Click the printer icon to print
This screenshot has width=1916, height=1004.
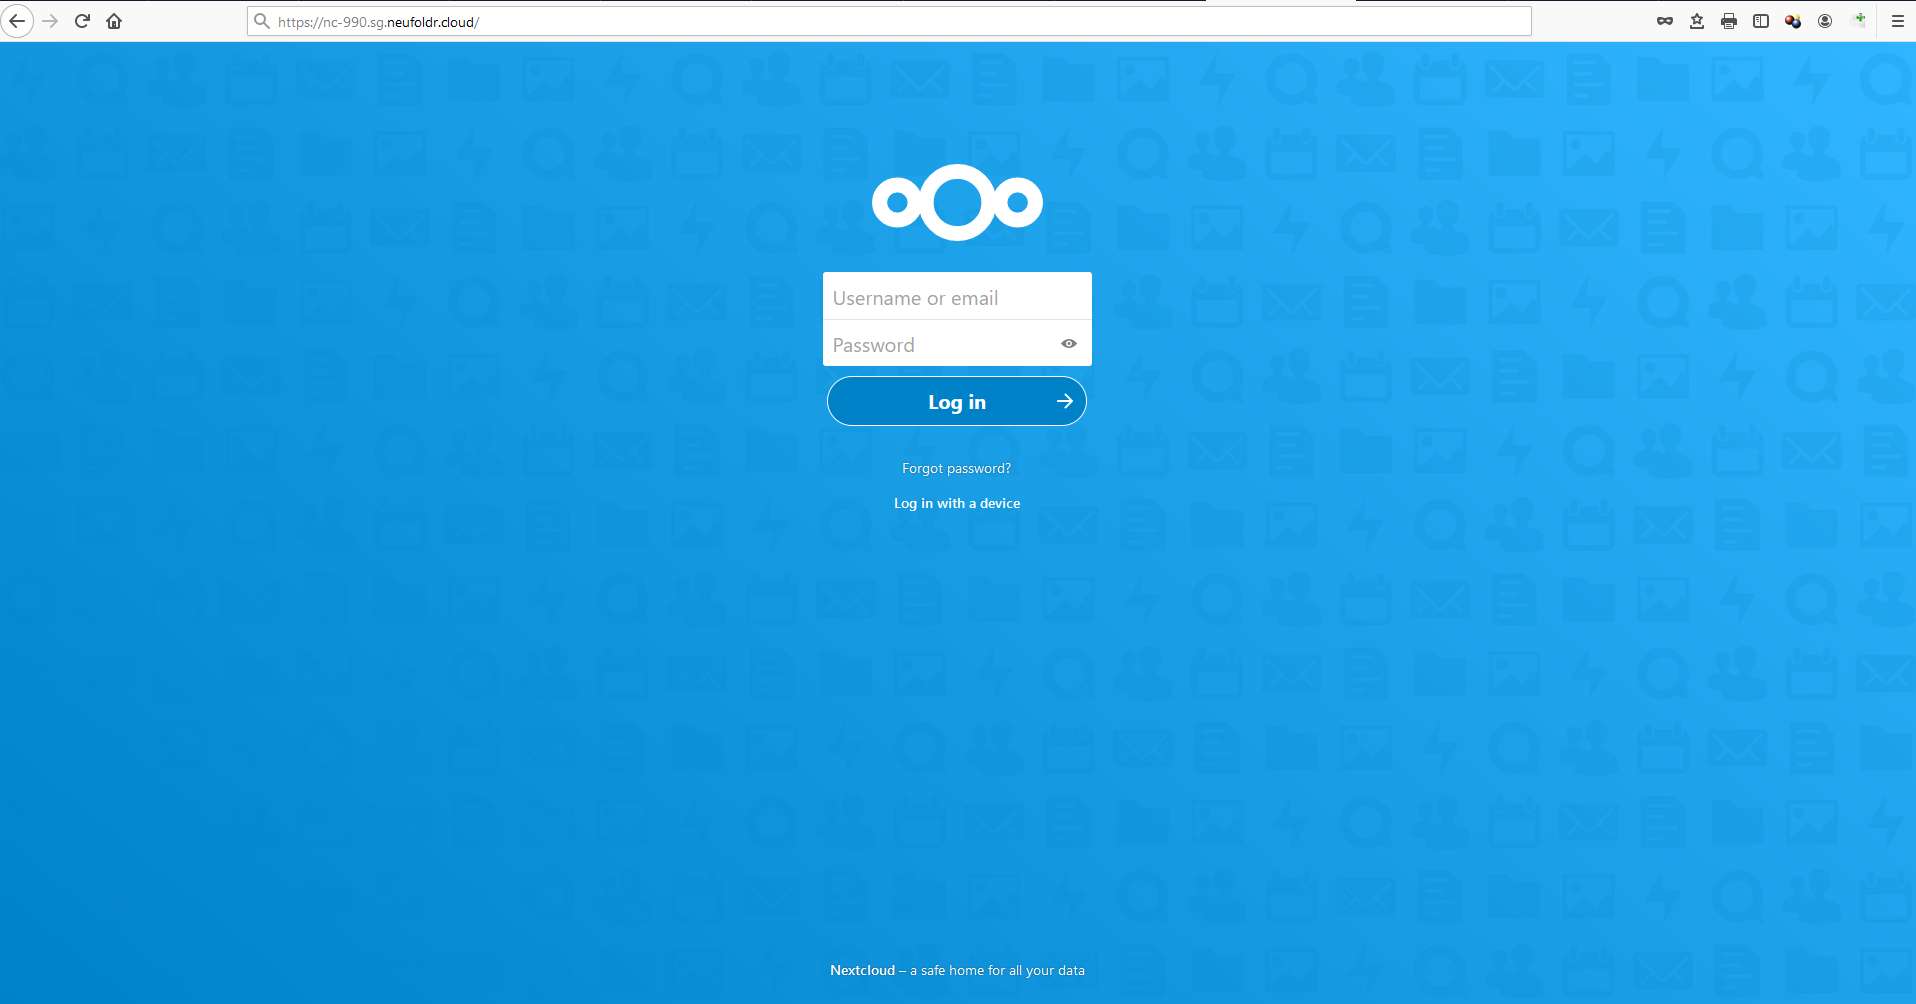point(1729,21)
